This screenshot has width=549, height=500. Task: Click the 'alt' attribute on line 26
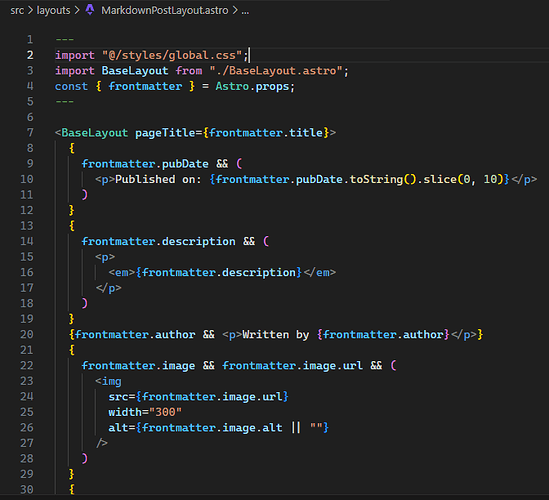pyautogui.click(x=118, y=428)
